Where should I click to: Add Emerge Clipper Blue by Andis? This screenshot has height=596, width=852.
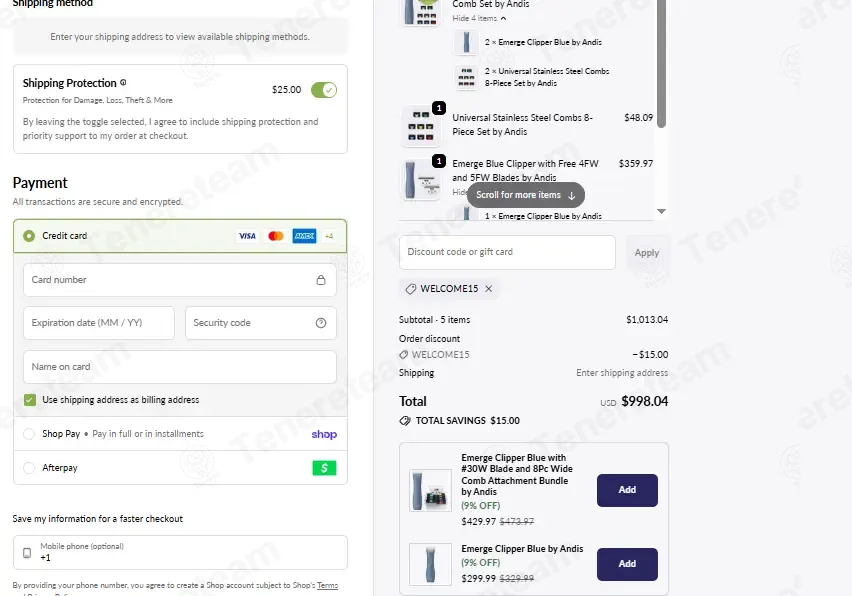pyautogui.click(x=627, y=564)
